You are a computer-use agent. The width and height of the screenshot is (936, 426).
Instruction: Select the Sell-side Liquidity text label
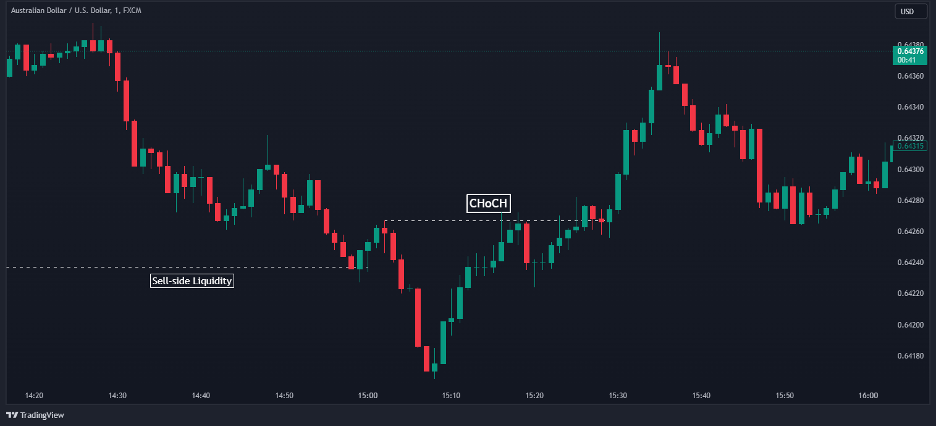191,281
